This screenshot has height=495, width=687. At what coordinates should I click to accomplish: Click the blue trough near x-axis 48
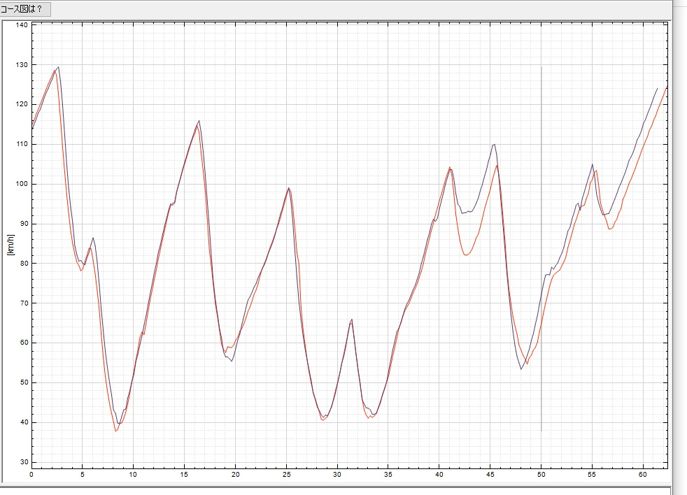(x=521, y=369)
